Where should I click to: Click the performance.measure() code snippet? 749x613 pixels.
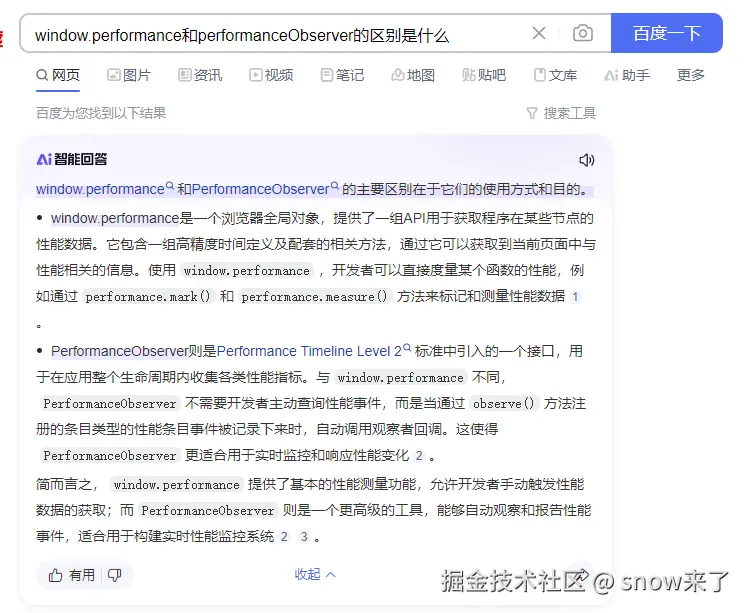314,297
